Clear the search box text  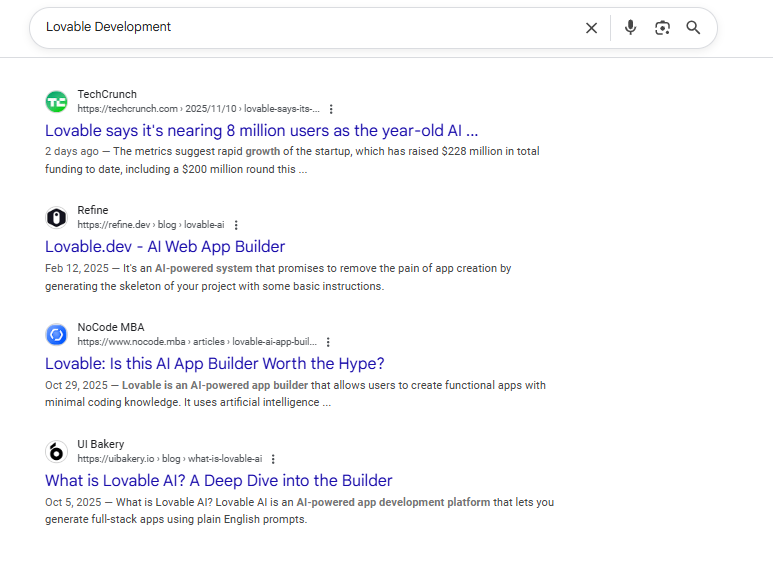click(x=591, y=28)
